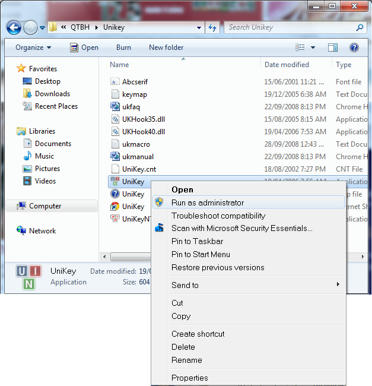Screen dimensions: 372x386
Task: Select the UniKey Chrome shortcut file icon
Action: [x=115, y=206]
